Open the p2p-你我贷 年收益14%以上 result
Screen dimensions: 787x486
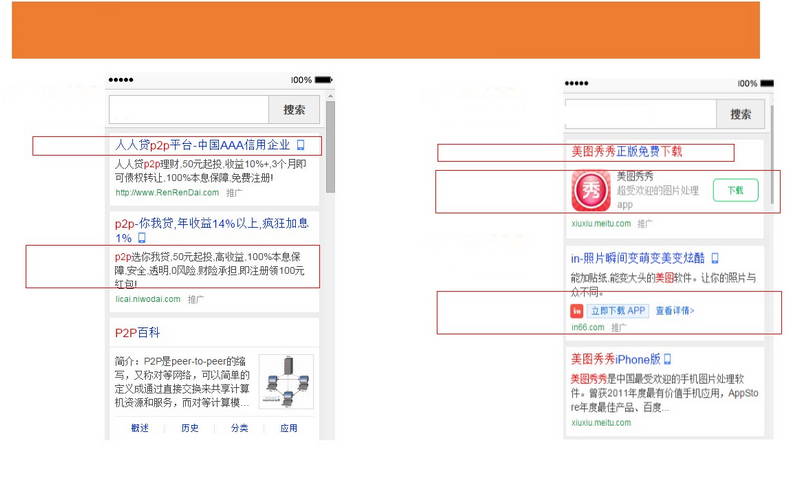pos(211,230)
